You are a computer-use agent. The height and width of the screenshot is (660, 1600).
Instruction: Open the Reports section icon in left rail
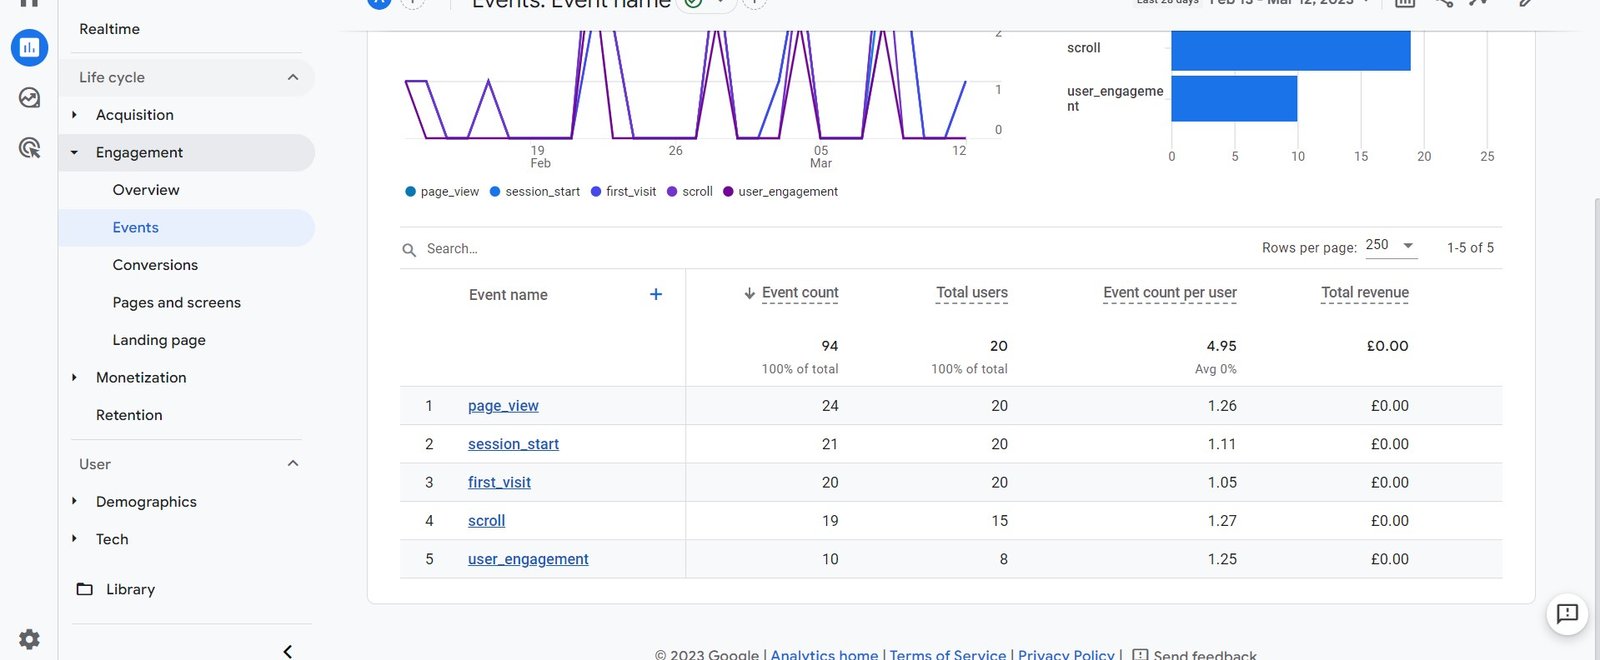click(29, 47)
